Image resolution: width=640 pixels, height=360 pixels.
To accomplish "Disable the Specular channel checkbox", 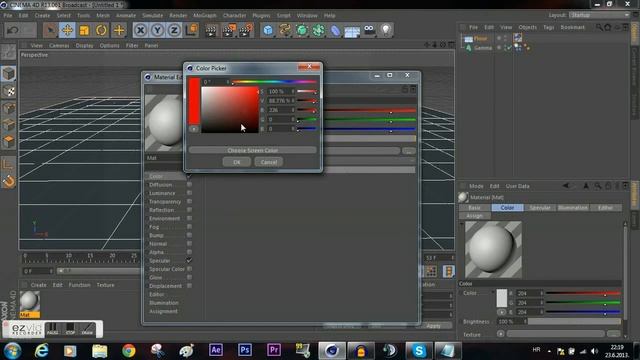I will point(189,260).
